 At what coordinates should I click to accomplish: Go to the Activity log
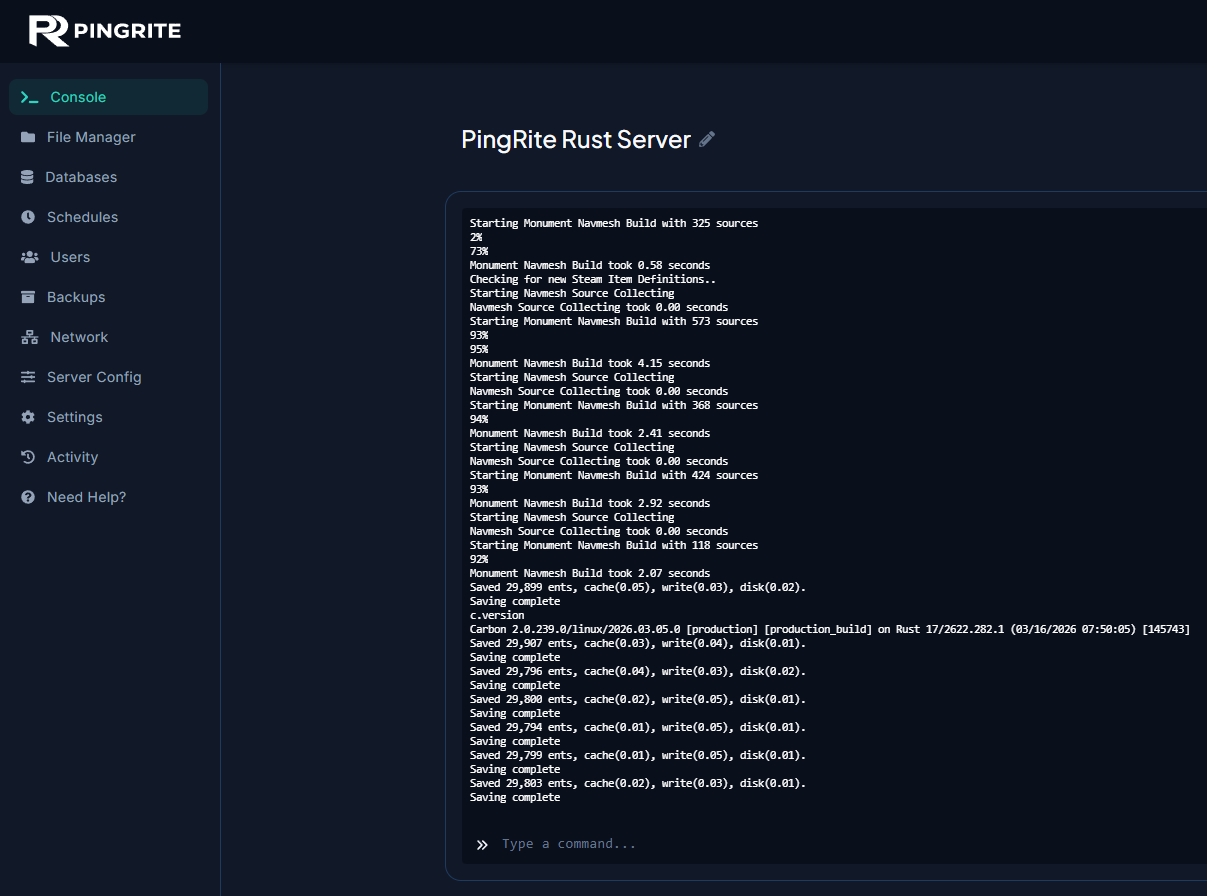(71, 457)
